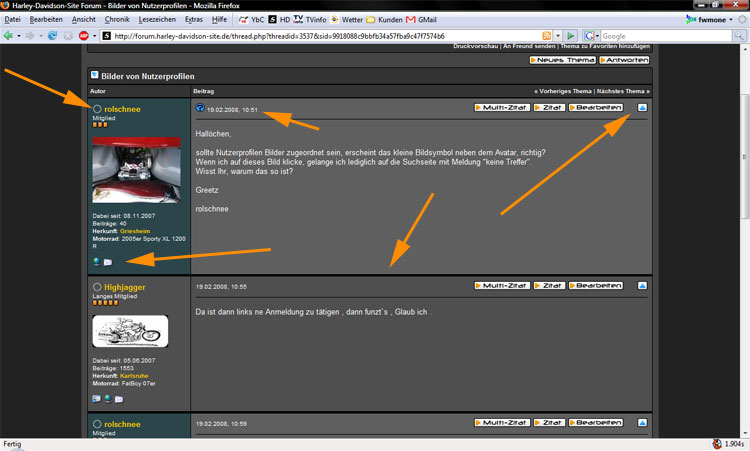Reload the page with the refresh icon

pyautogui.click(x=52, y=36)
